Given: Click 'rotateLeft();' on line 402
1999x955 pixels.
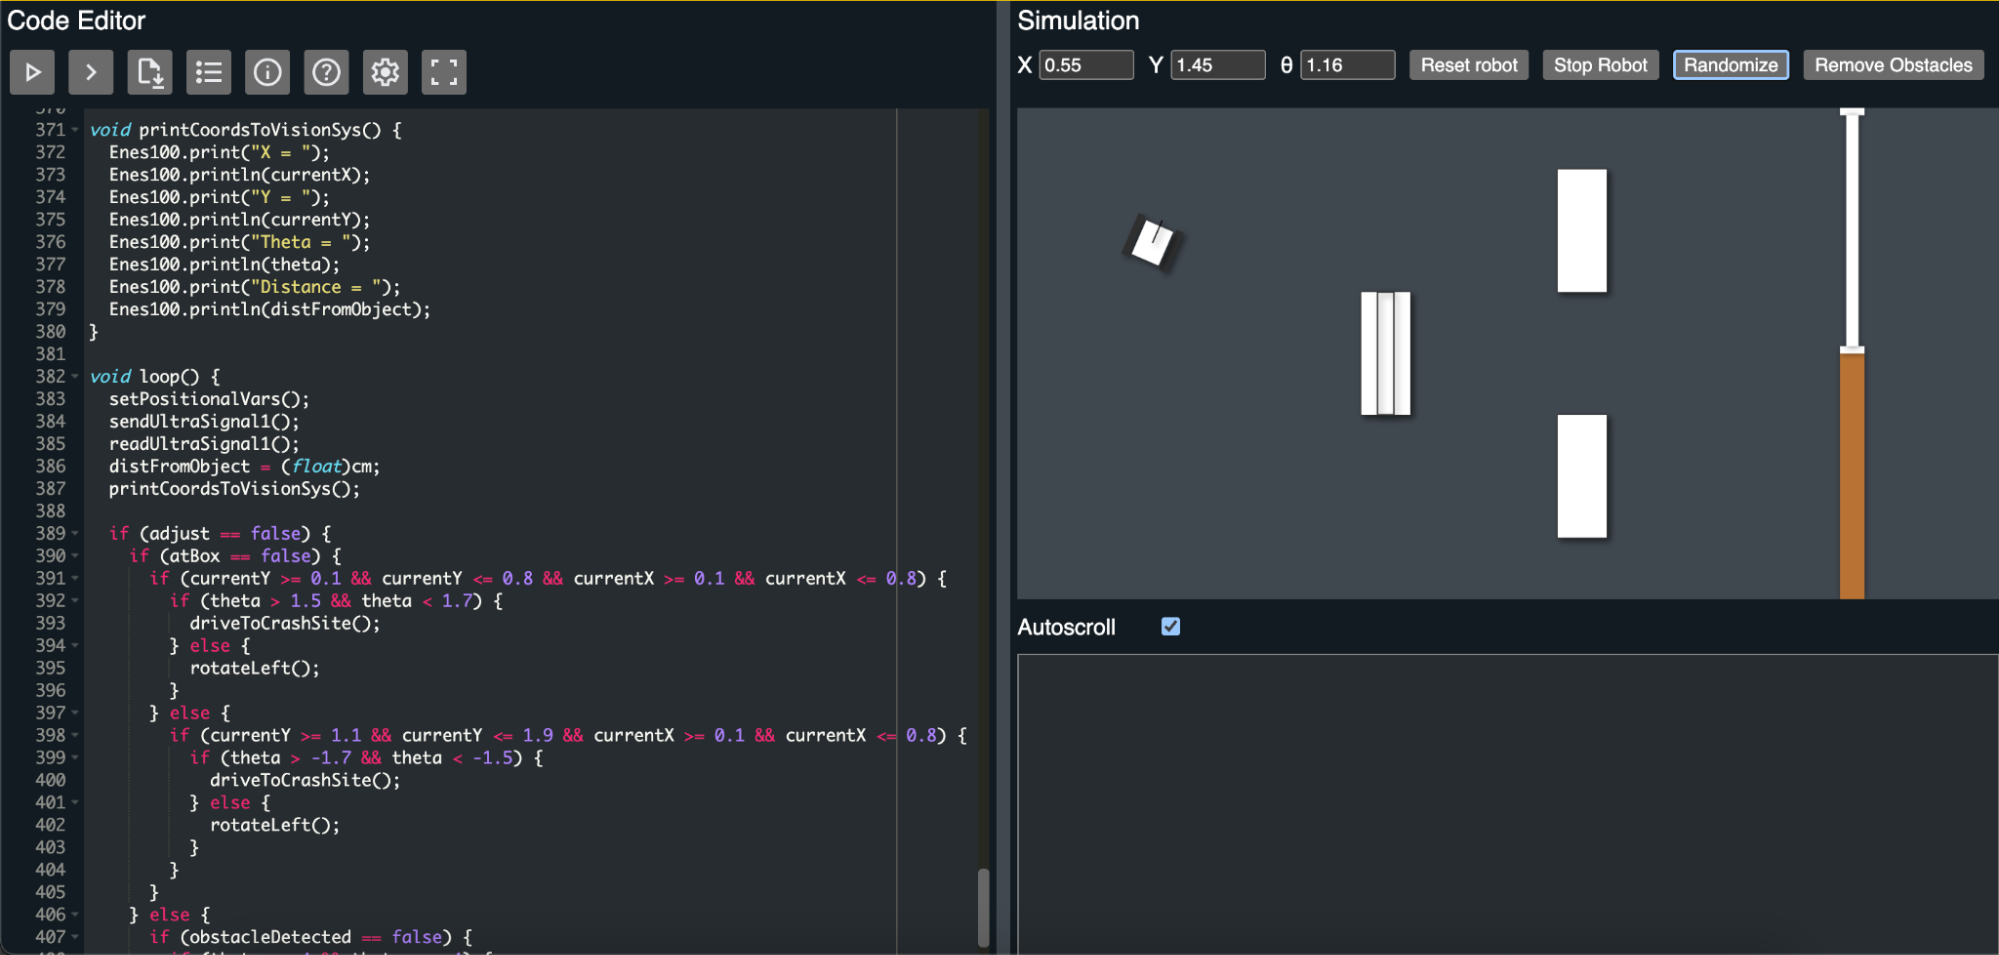Looking at the screenshot, I should tap(275, 825).
